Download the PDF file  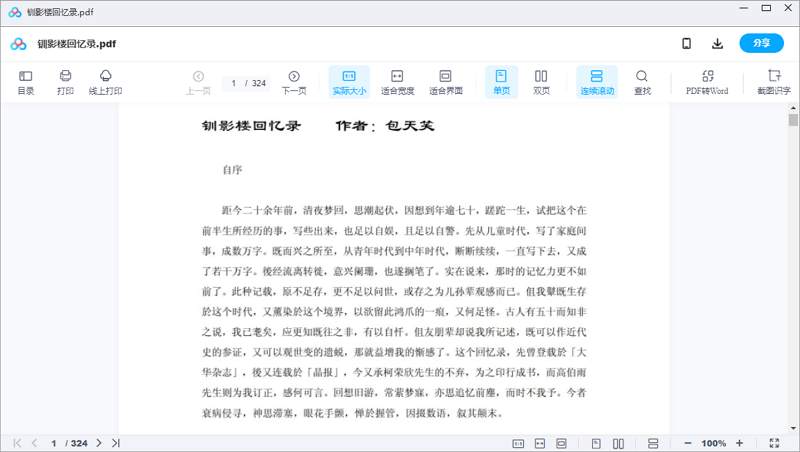717,43
